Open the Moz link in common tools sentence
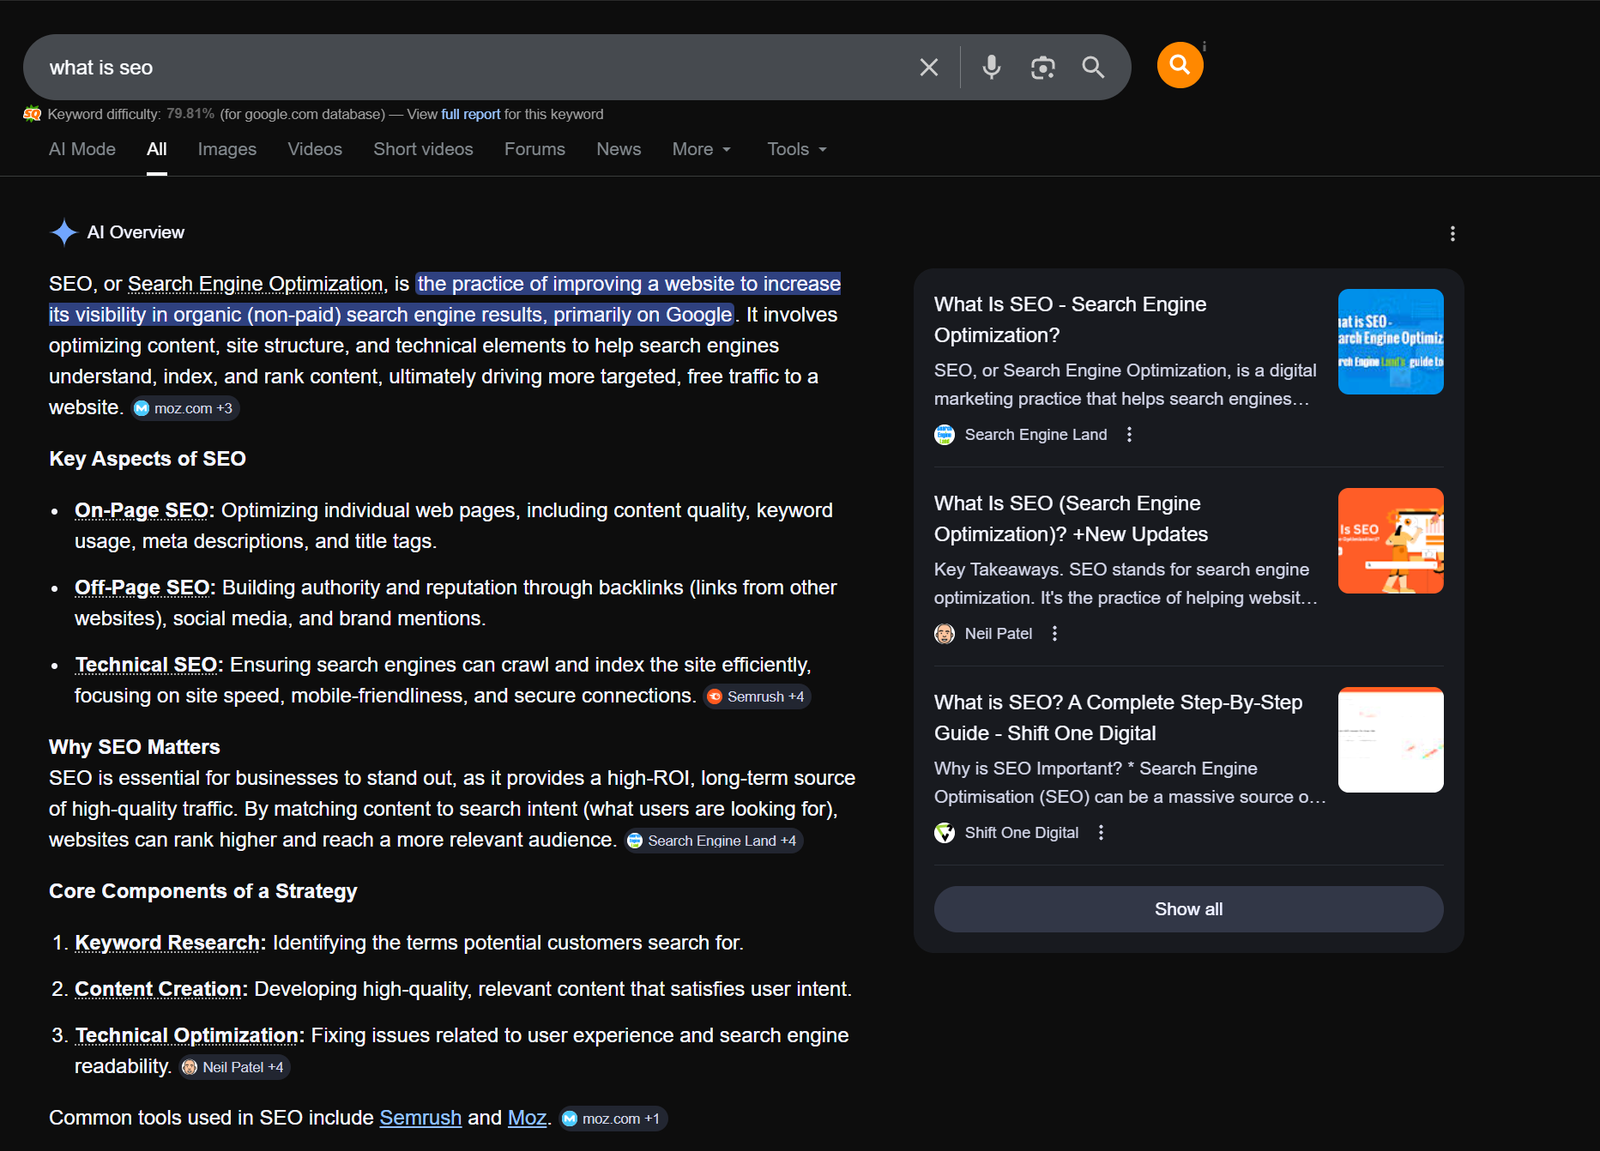This screenshot has width=1600, height=1151. (x=527, y=1117)
